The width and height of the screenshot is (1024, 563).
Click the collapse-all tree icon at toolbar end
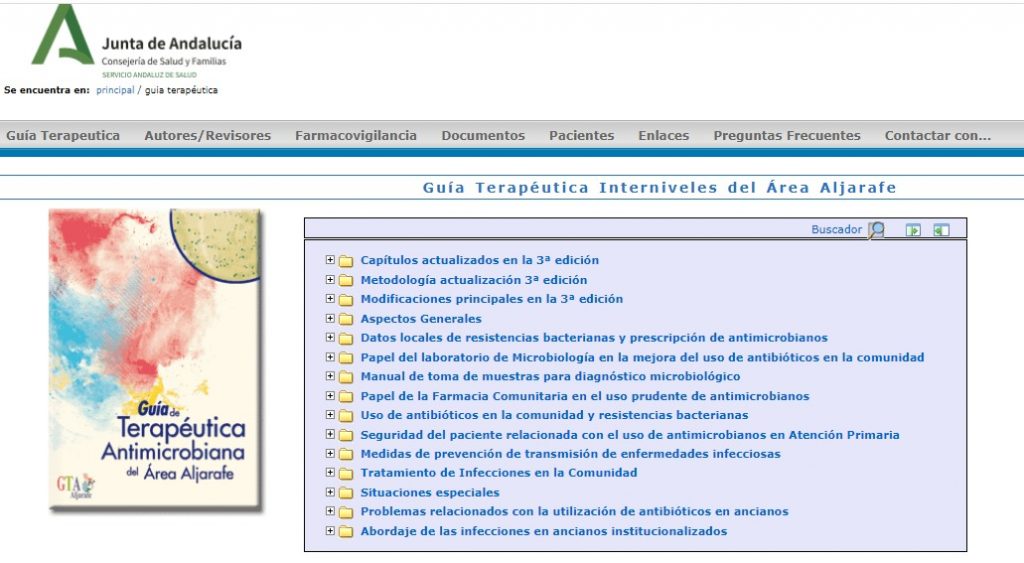941,230
